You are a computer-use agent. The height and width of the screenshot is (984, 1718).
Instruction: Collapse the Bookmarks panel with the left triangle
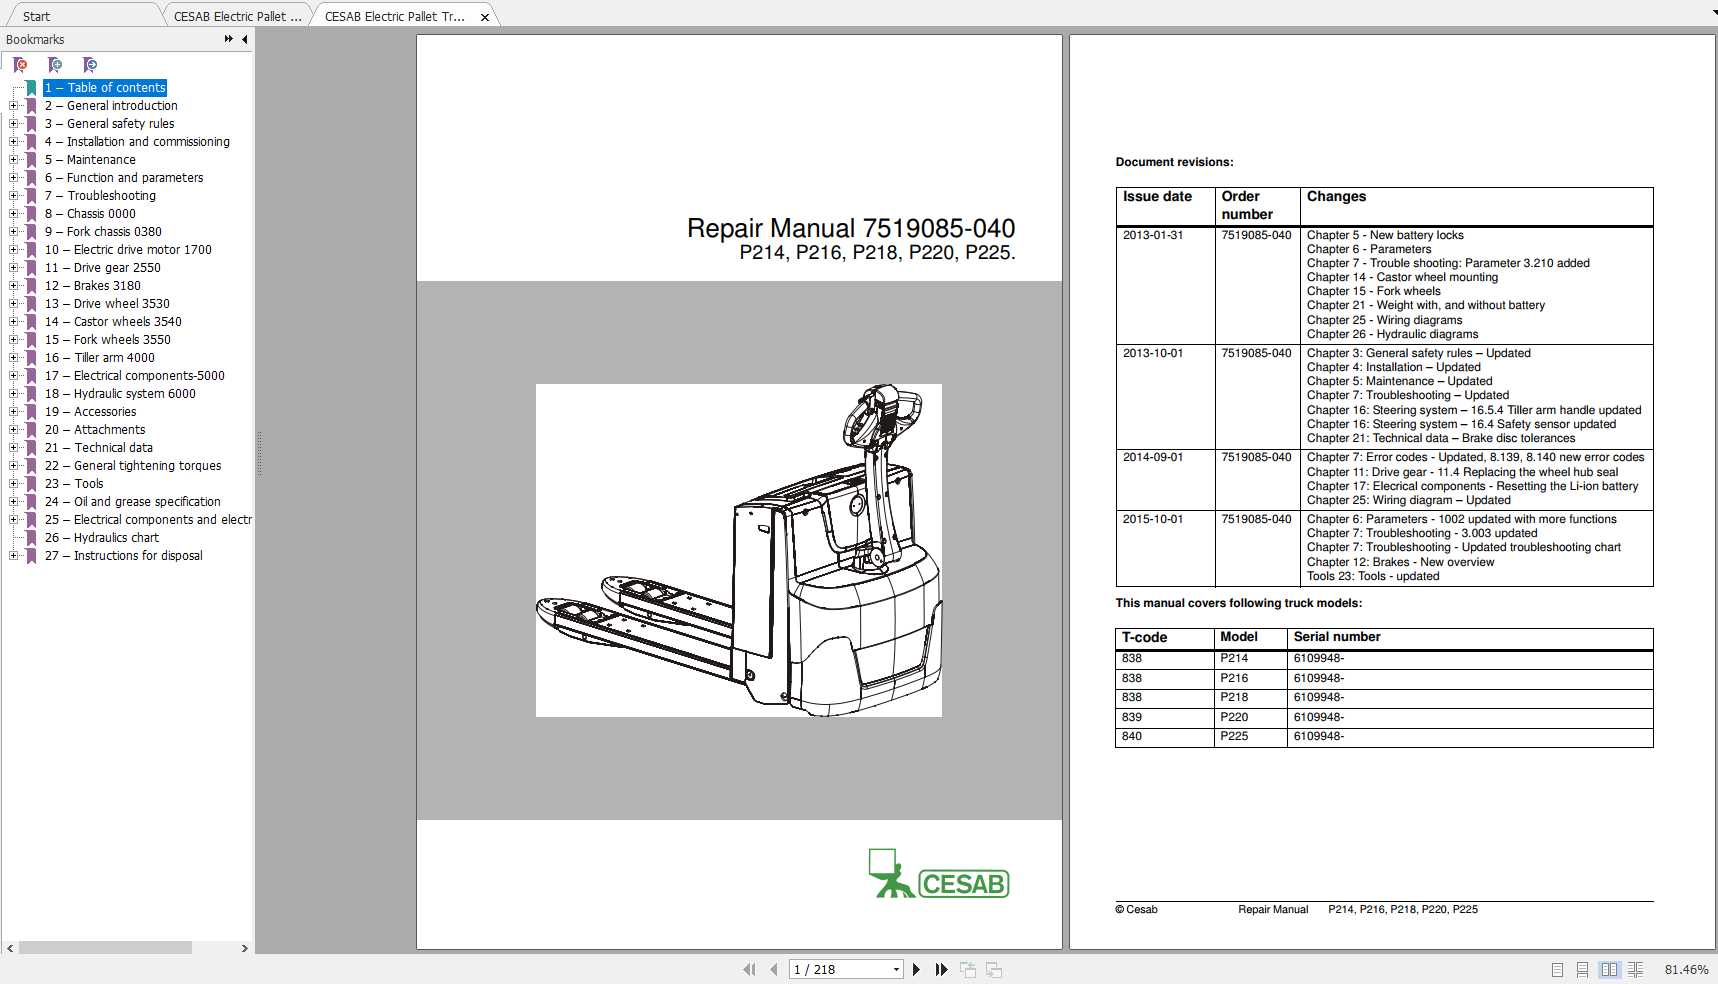pyautogui.click(x=245, y=39)
